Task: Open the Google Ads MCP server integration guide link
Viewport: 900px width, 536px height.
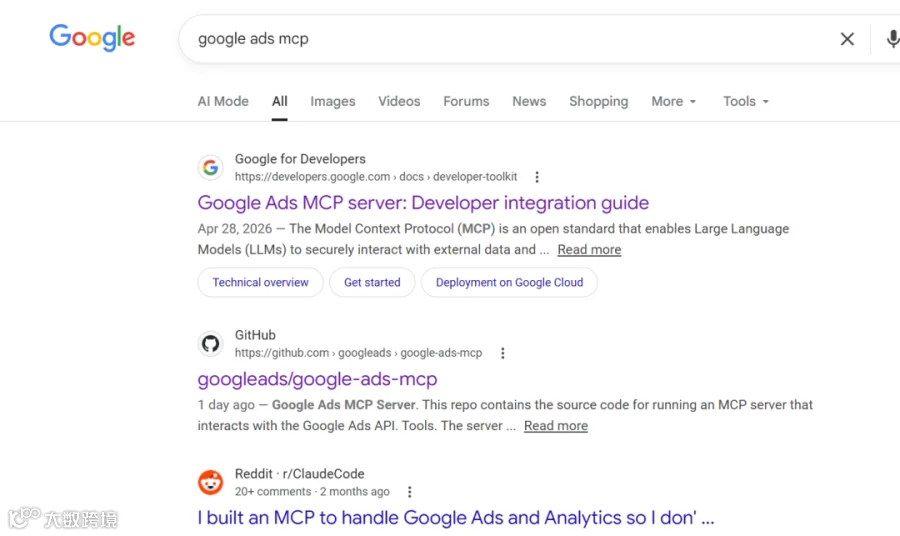Action: pos(423,203)
